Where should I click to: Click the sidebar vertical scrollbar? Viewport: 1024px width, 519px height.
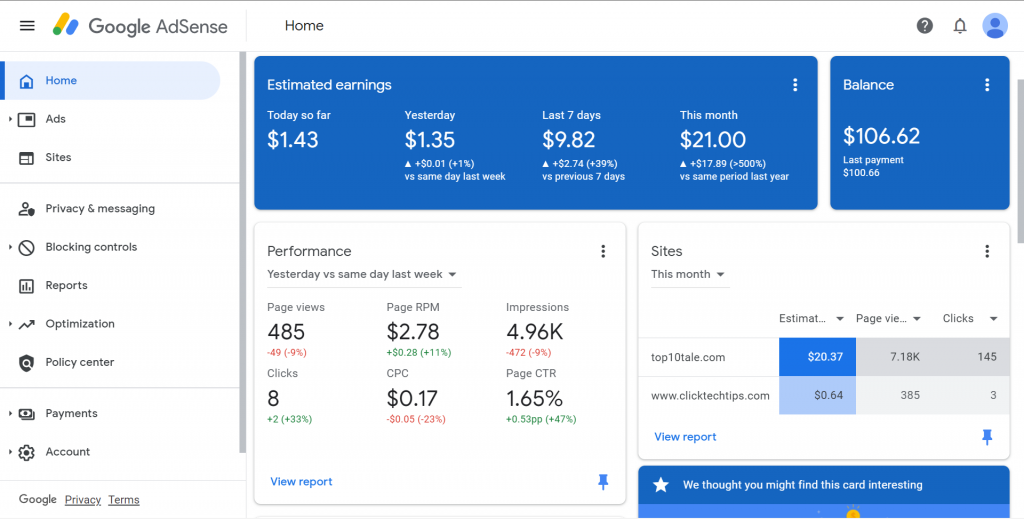(x=242, y=250)
